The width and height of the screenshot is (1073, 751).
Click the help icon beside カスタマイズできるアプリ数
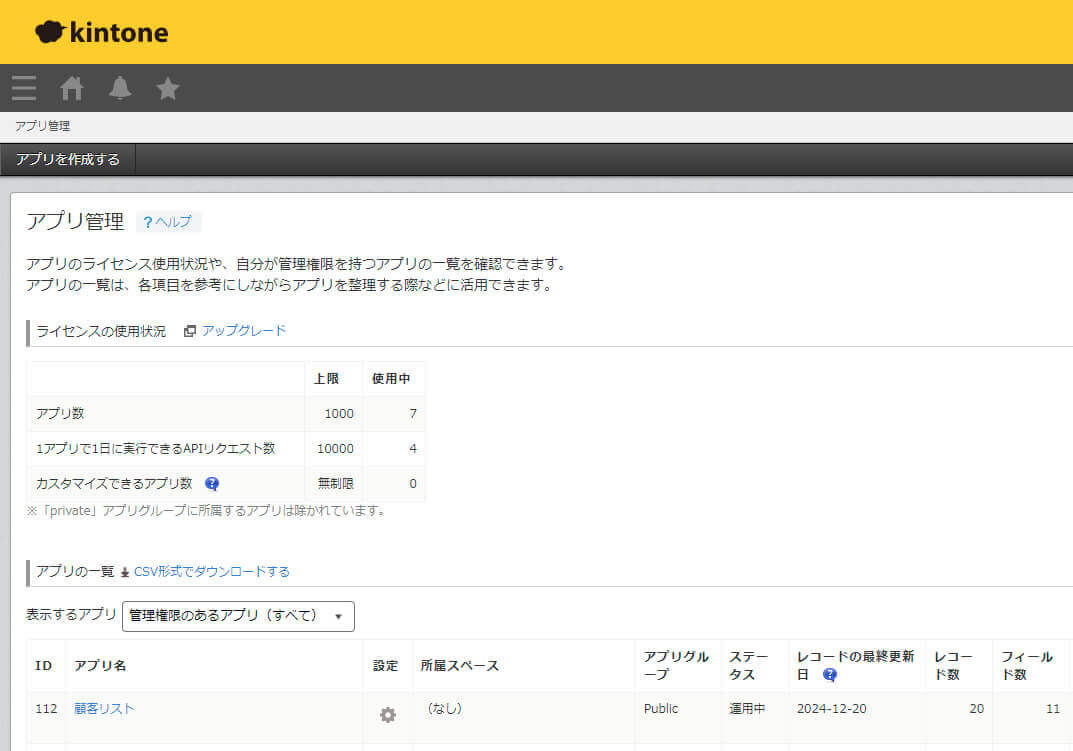click(210, 483)
